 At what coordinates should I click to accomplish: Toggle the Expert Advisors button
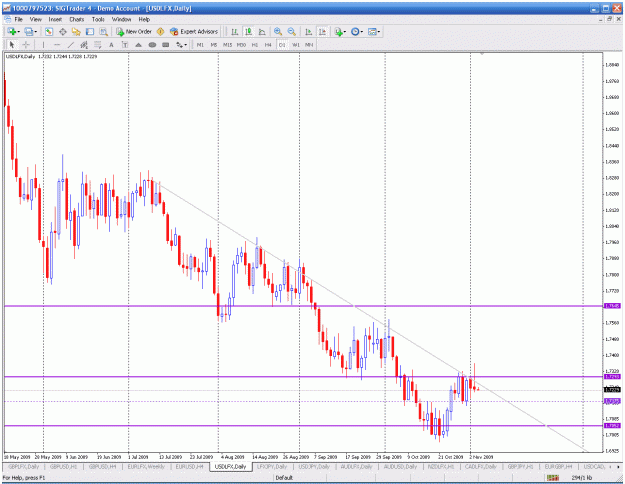(x=194, y=31)
